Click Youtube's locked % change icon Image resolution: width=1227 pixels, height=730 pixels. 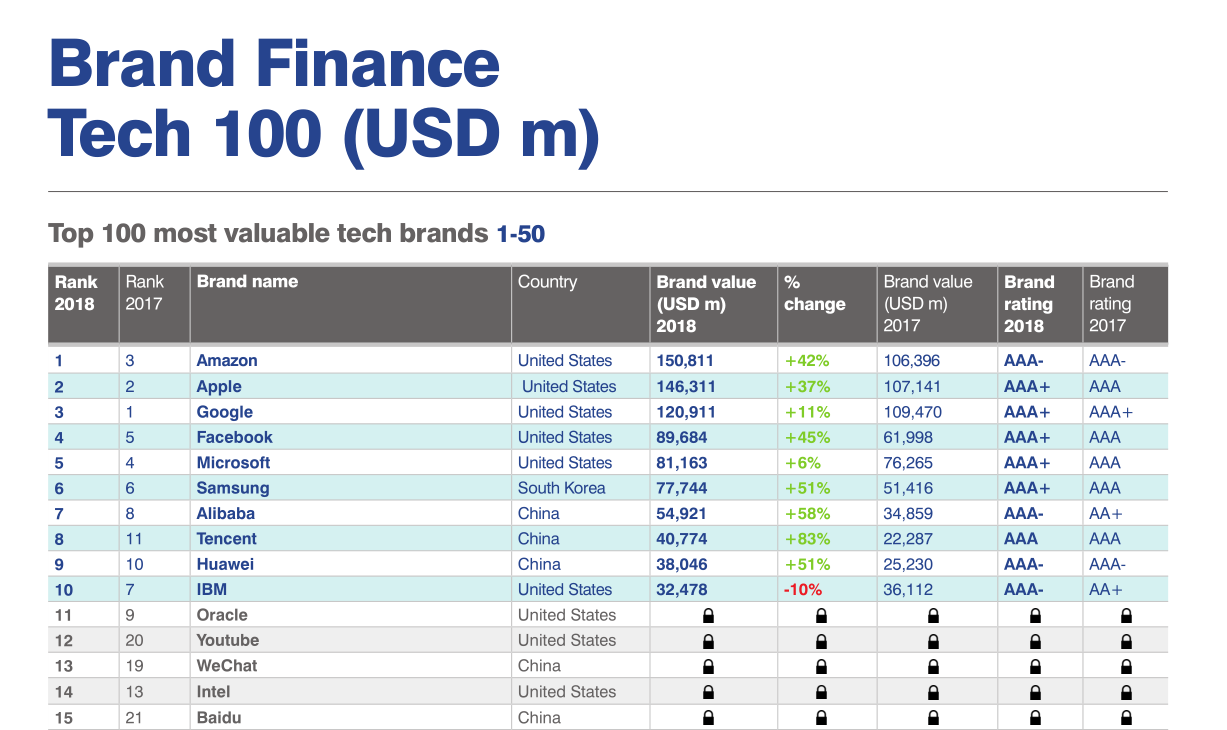click(822, 641)
